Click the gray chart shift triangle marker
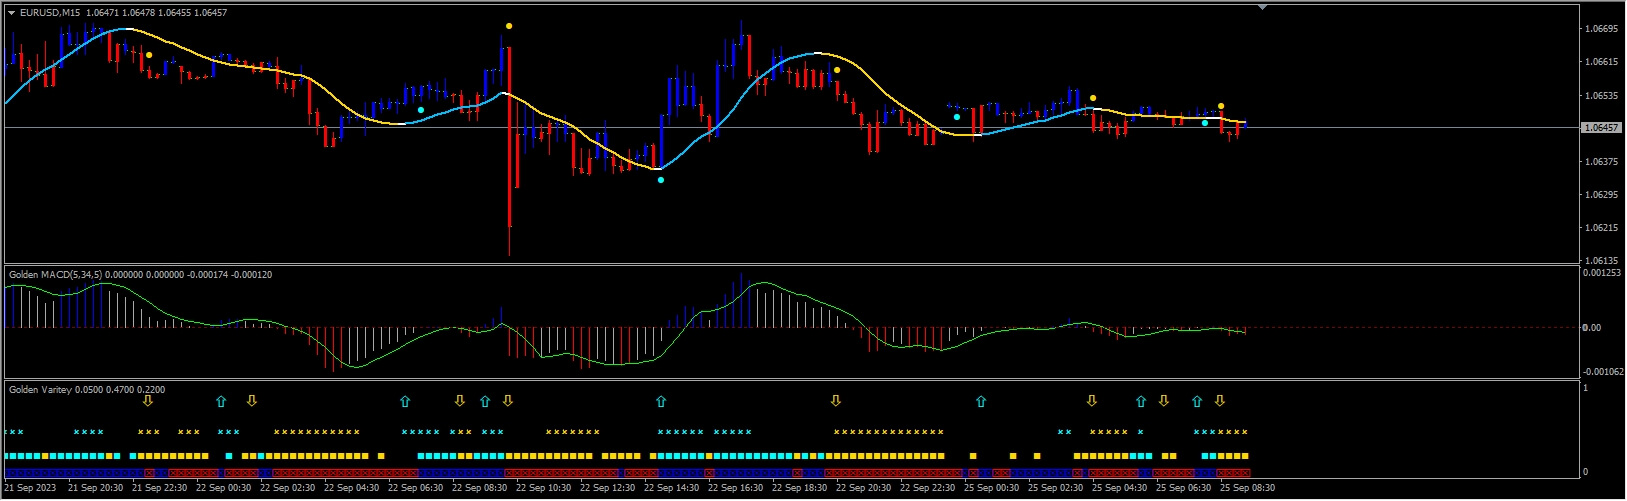The height and width of the screenshot is (501, 1627). (1262, 7)
